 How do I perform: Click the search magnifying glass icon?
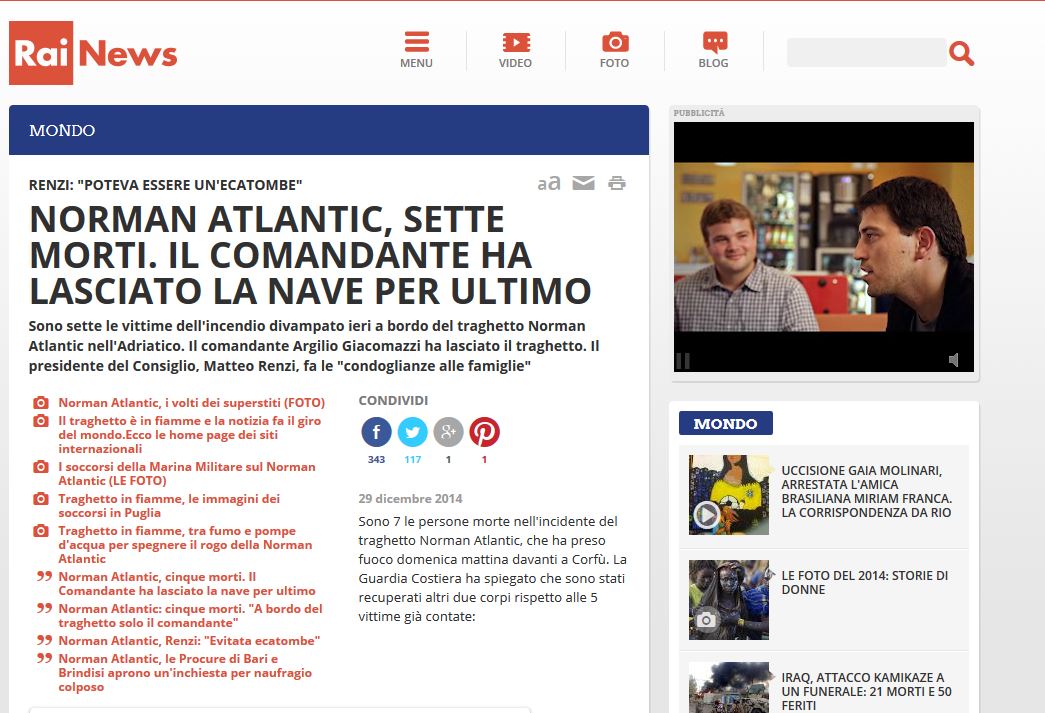coord(961,53)
